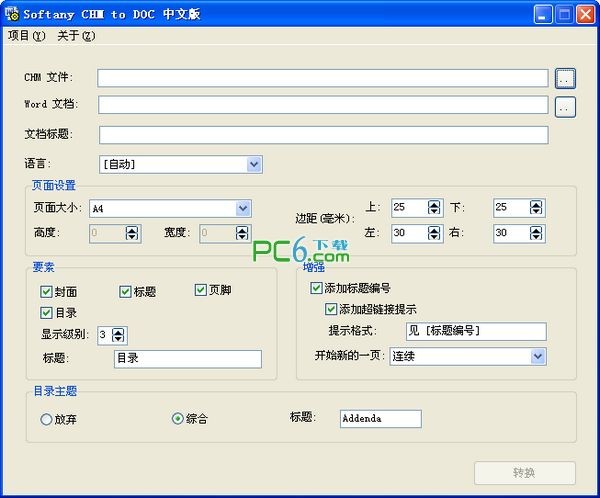
Task: Toggle the 目录 checkbox
Action: point(46,313)
